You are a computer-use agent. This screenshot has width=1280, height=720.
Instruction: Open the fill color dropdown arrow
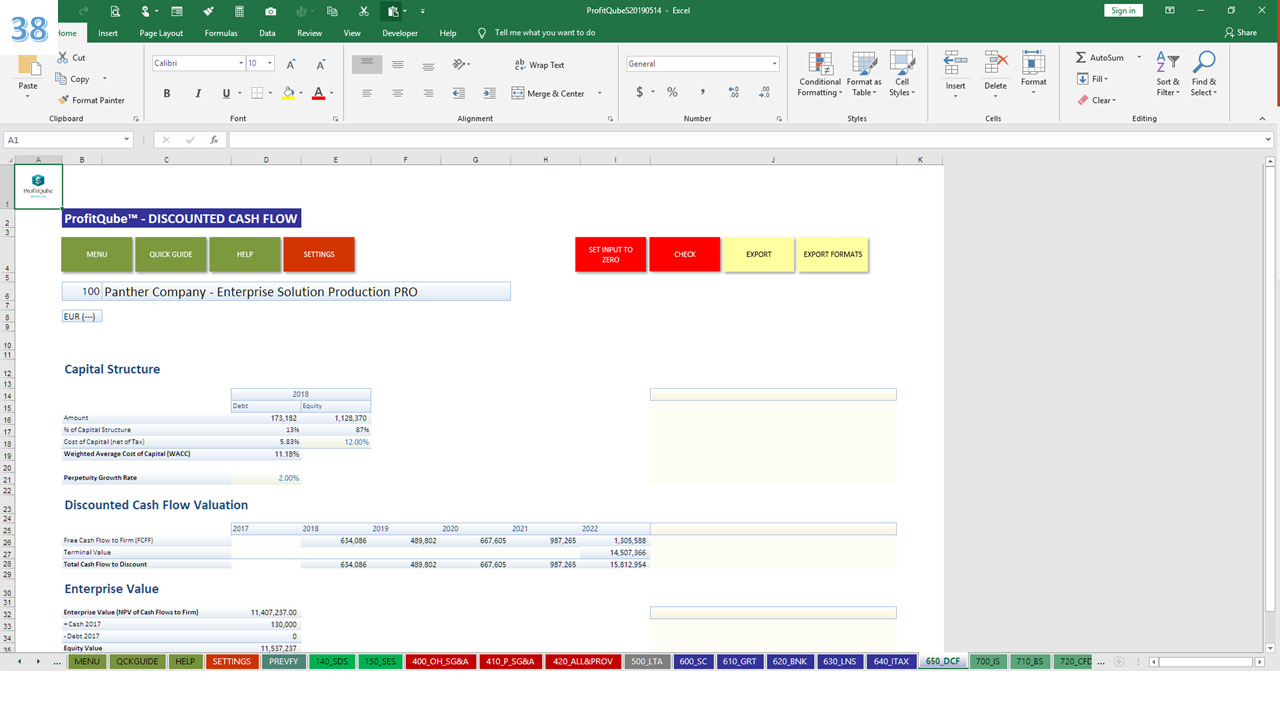(x=301, y=93)
